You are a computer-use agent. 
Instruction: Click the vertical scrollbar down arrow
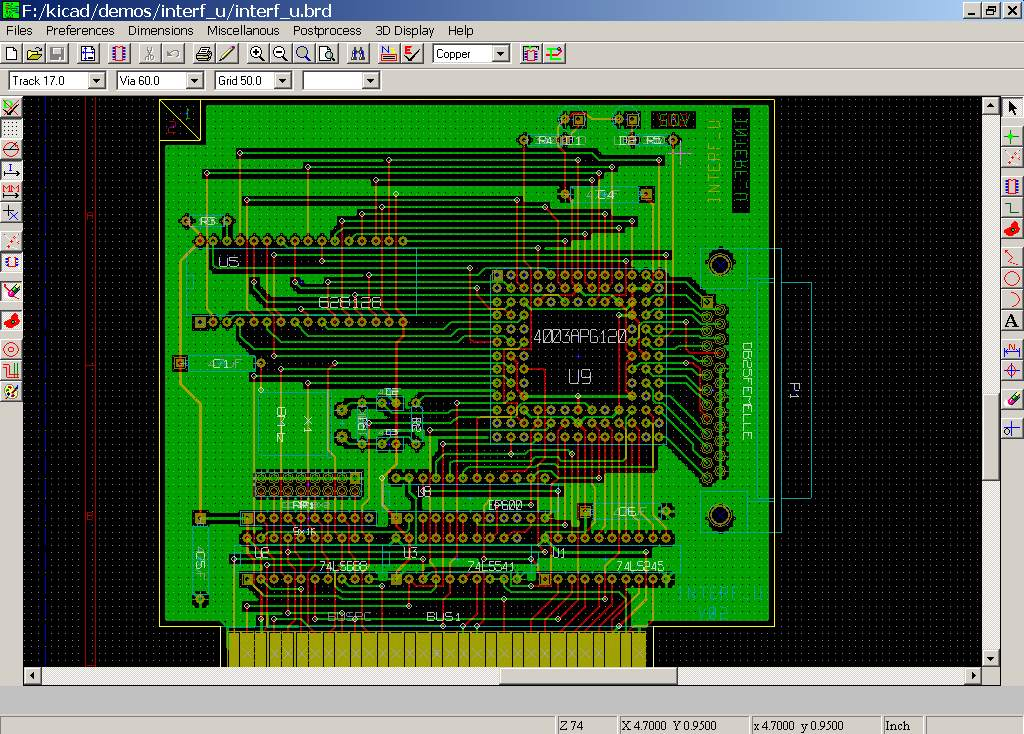point(990,658)
